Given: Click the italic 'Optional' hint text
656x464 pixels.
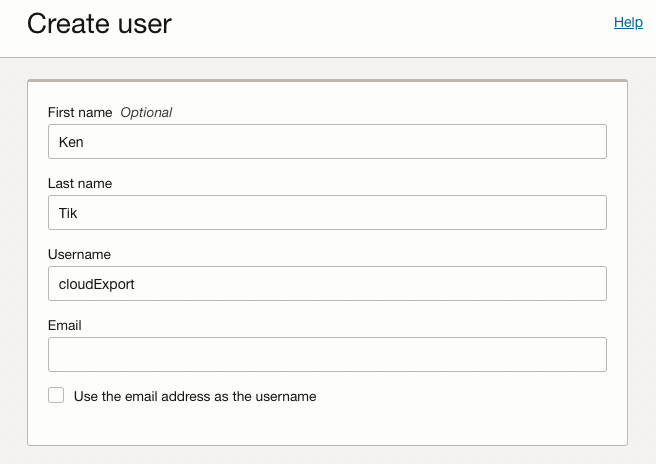Looking at the screenshot, I should 146,113.
